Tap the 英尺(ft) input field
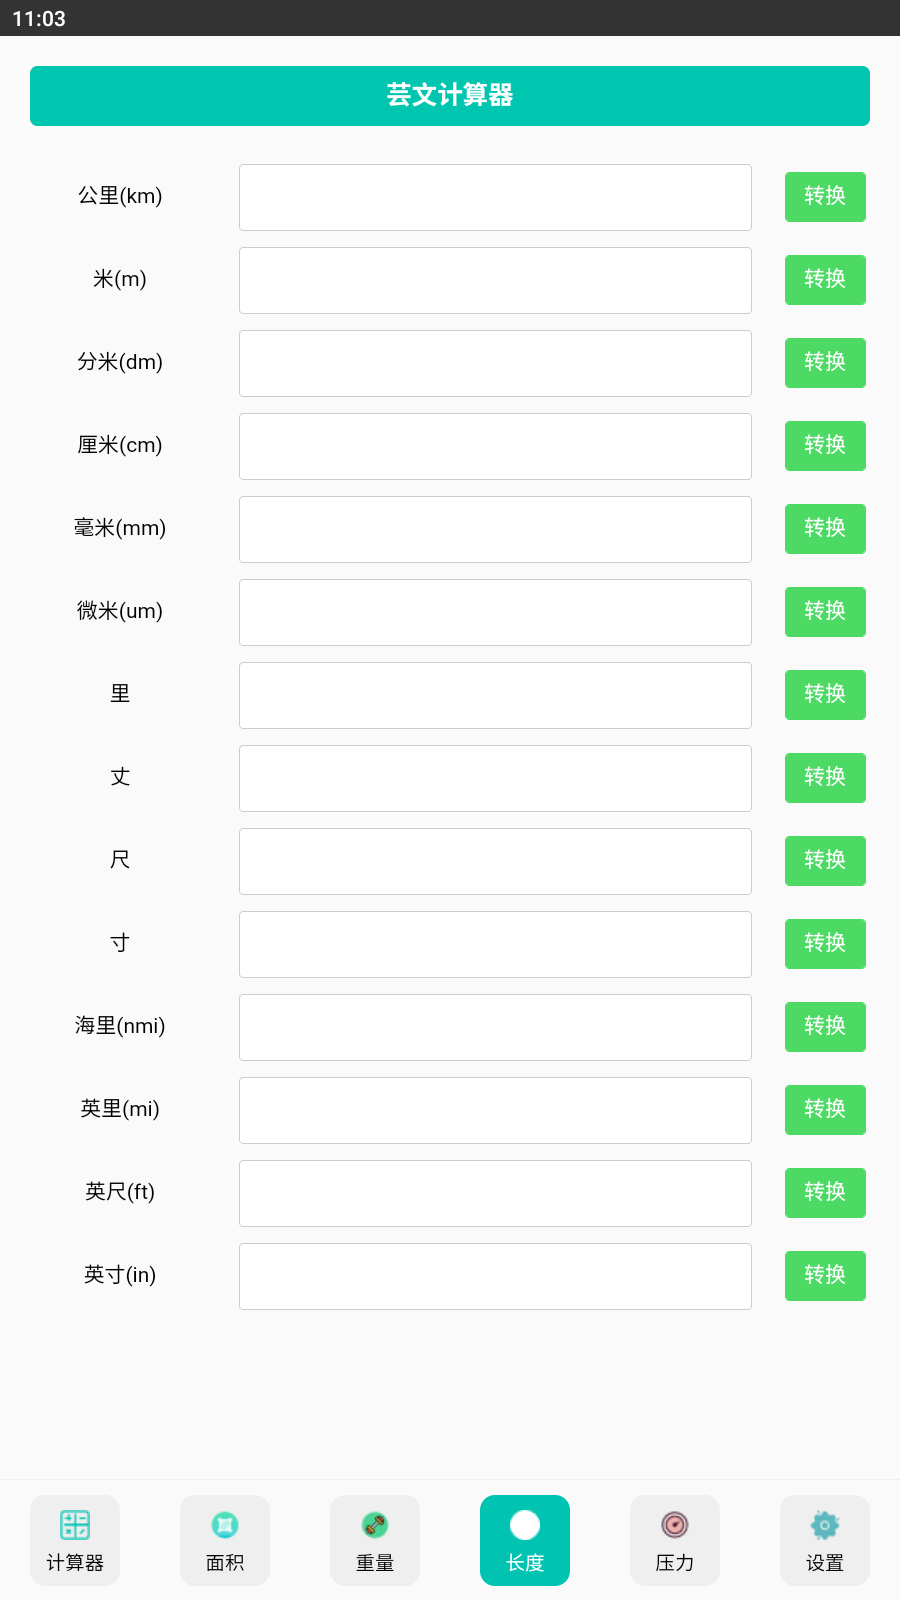 click(495, 1194)
